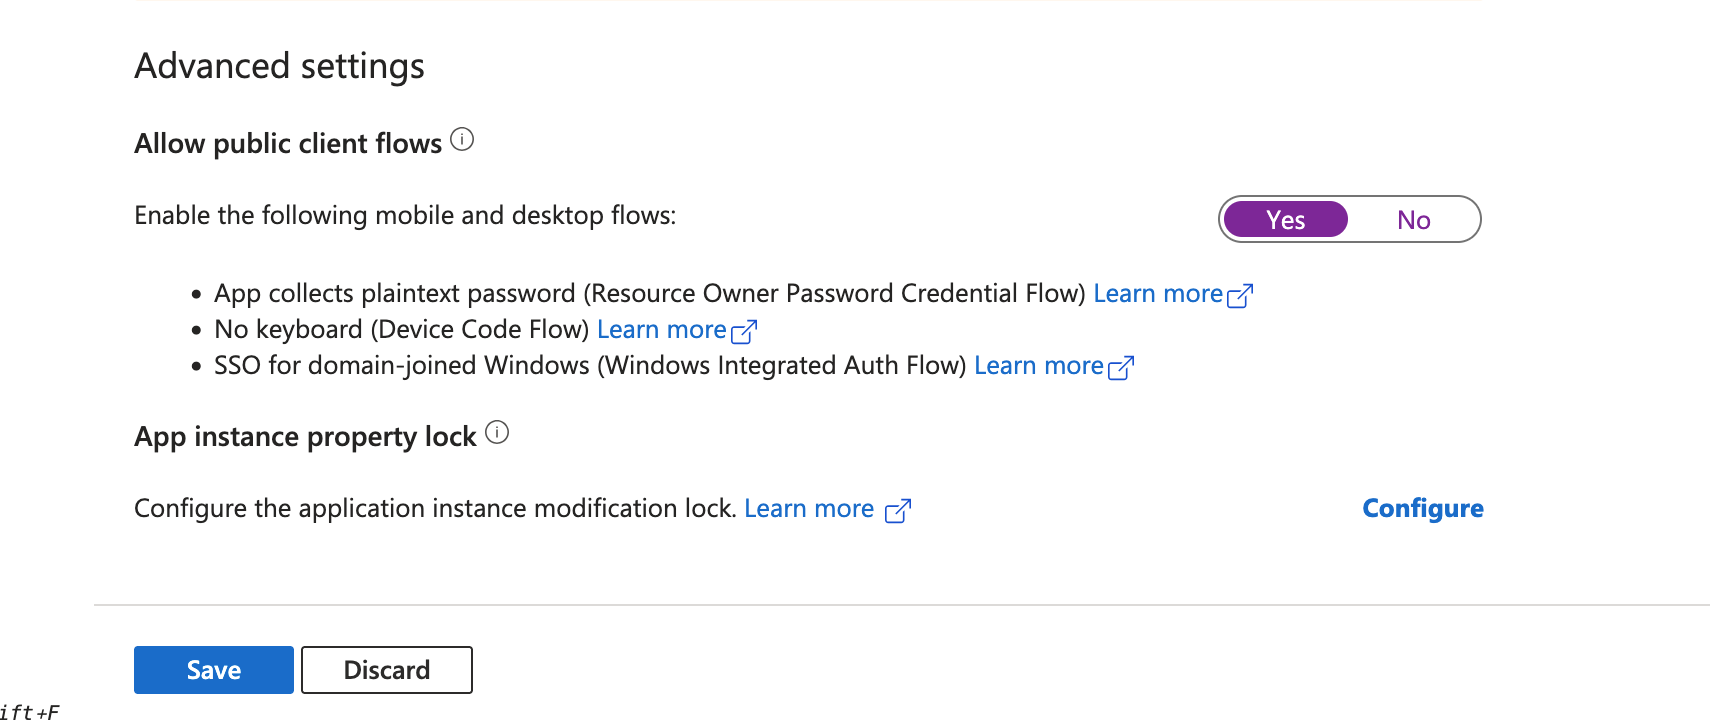Click the Allow public client flows label

[288, 144]
